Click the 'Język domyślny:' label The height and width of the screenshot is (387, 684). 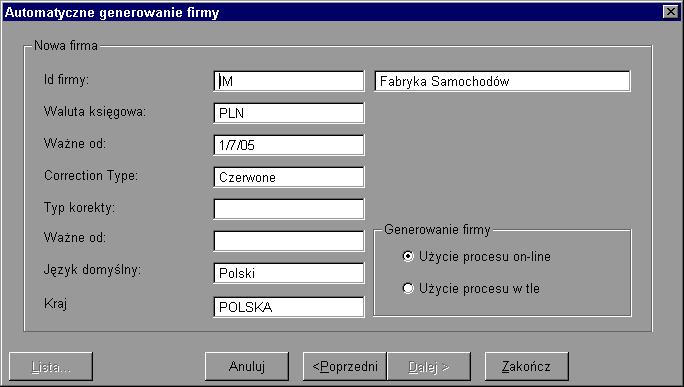(92, 270)
